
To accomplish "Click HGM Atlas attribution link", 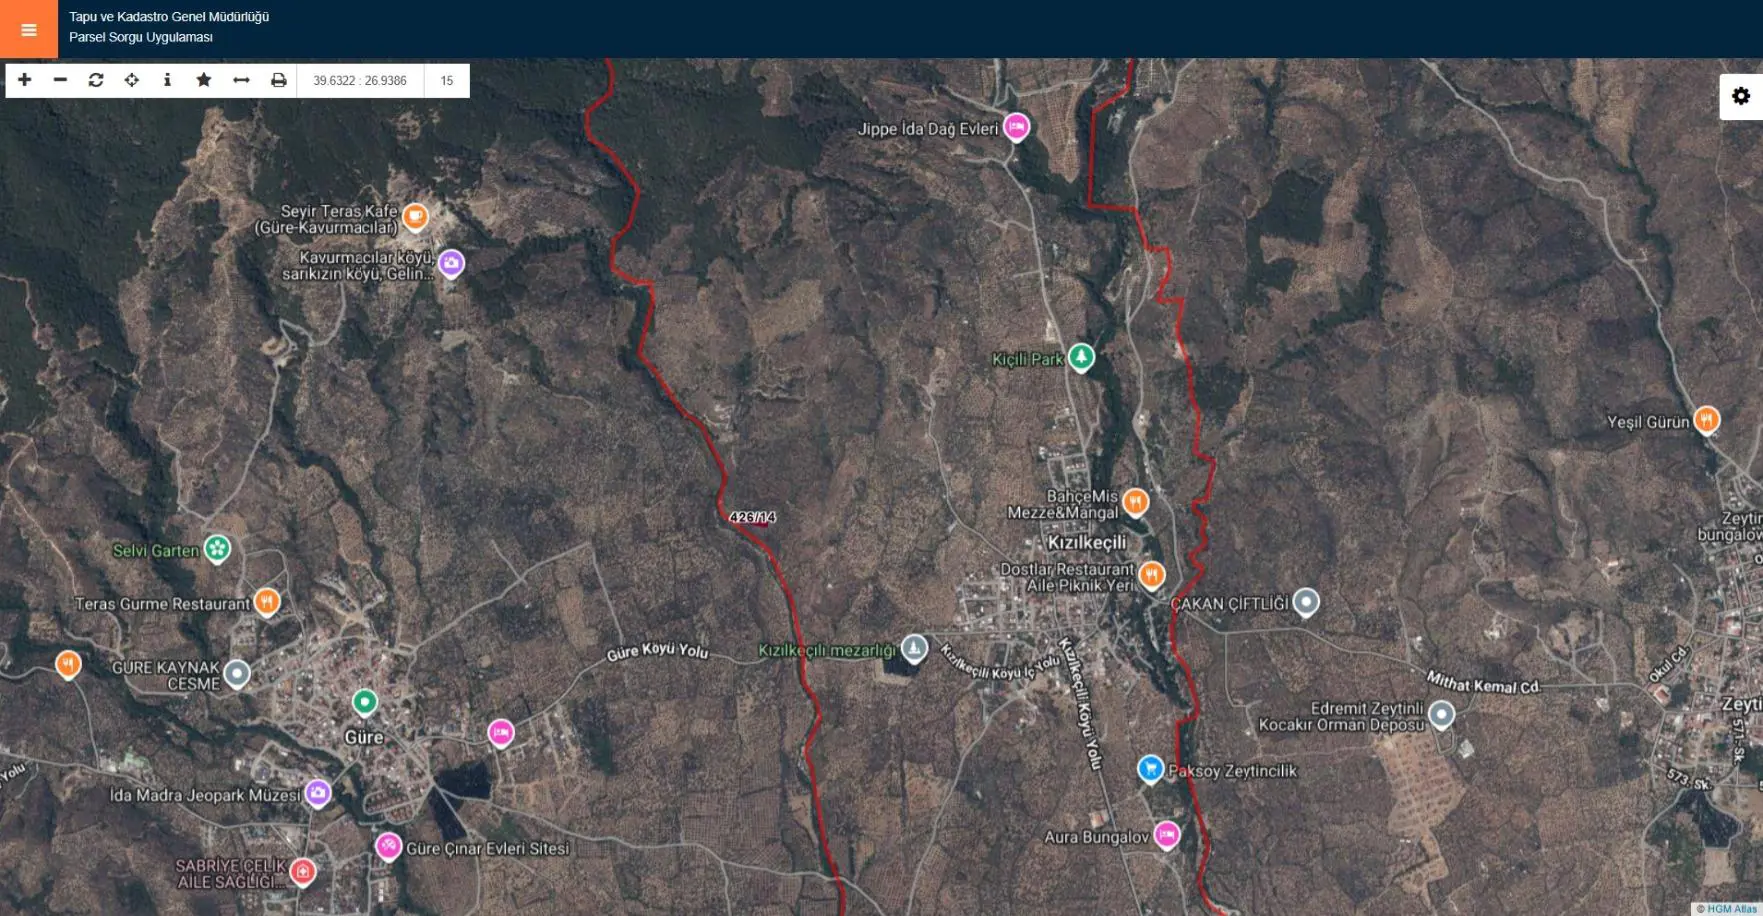I will pyautogui.click(x=1731, y=909).
